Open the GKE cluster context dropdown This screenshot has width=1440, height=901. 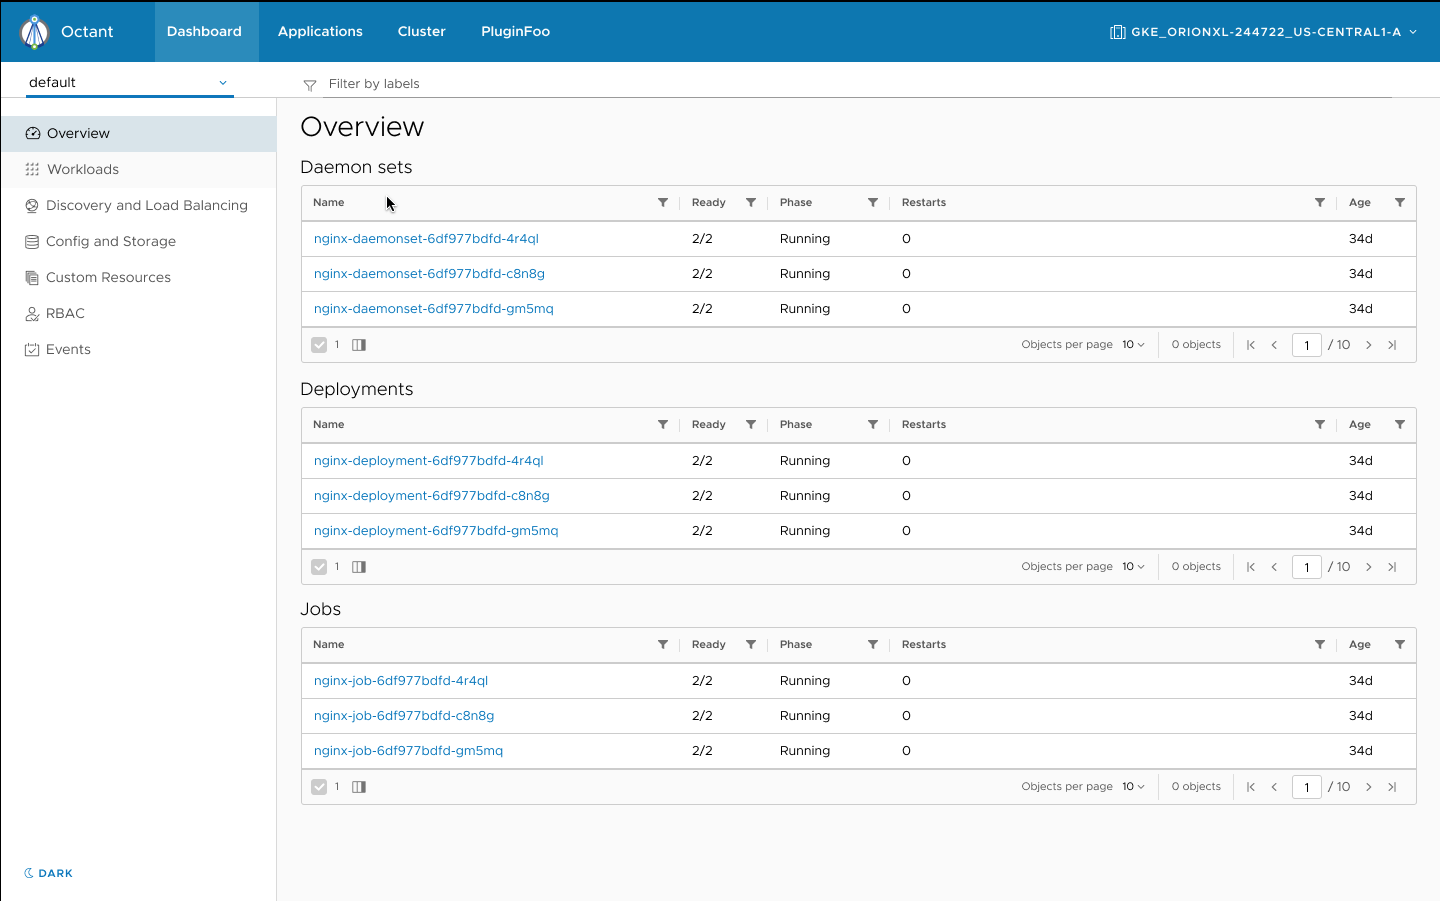point(1263,31)
